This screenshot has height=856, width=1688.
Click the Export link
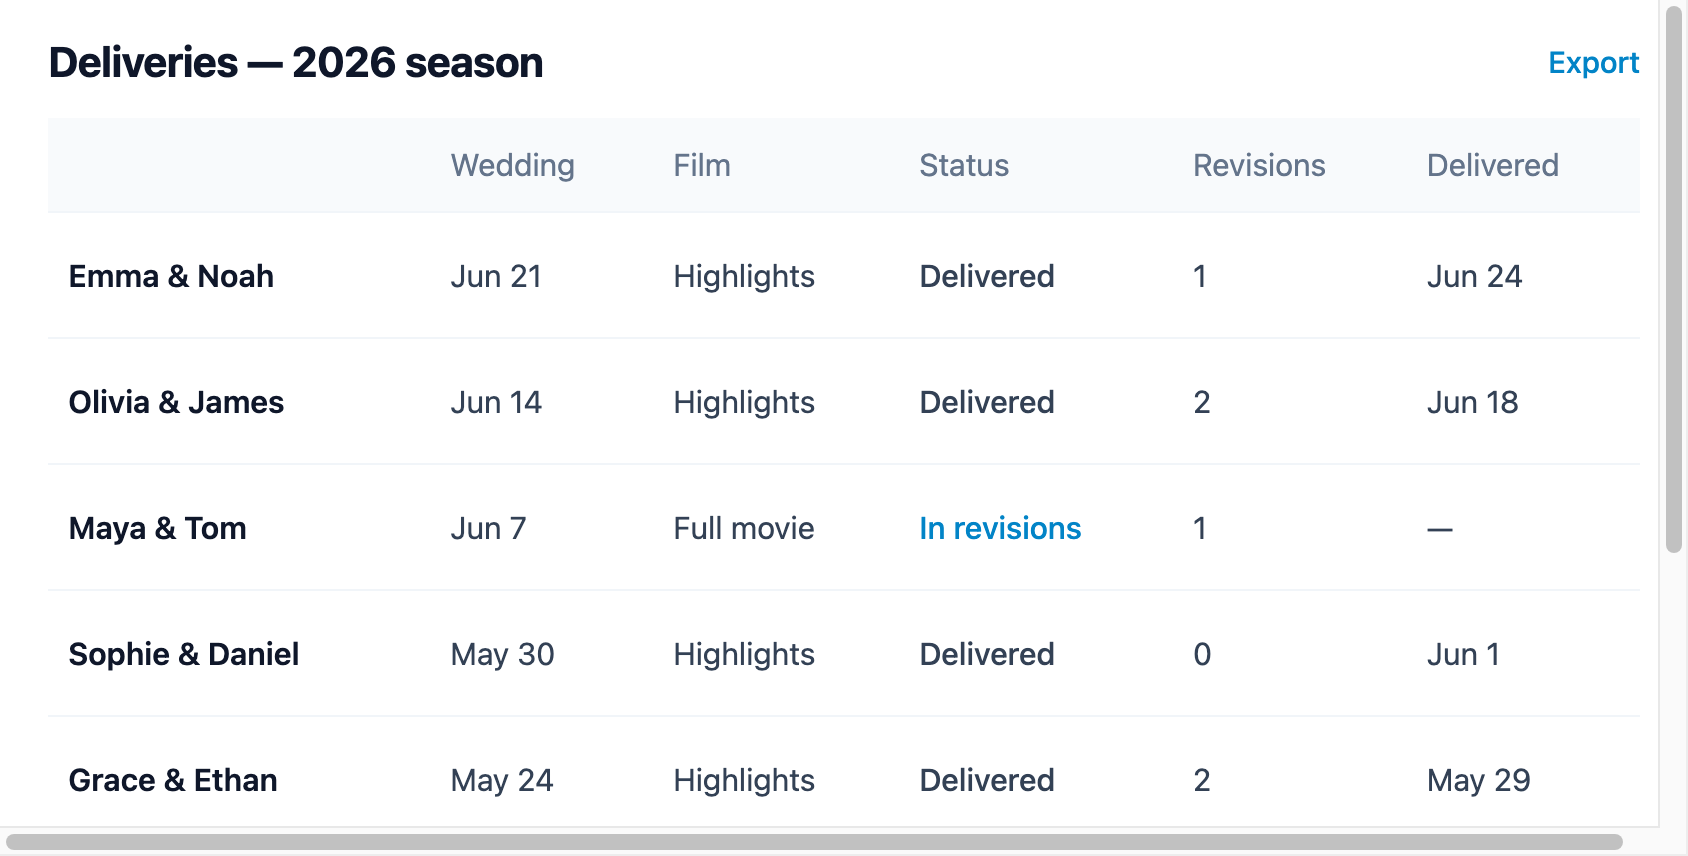(1593, 63)
